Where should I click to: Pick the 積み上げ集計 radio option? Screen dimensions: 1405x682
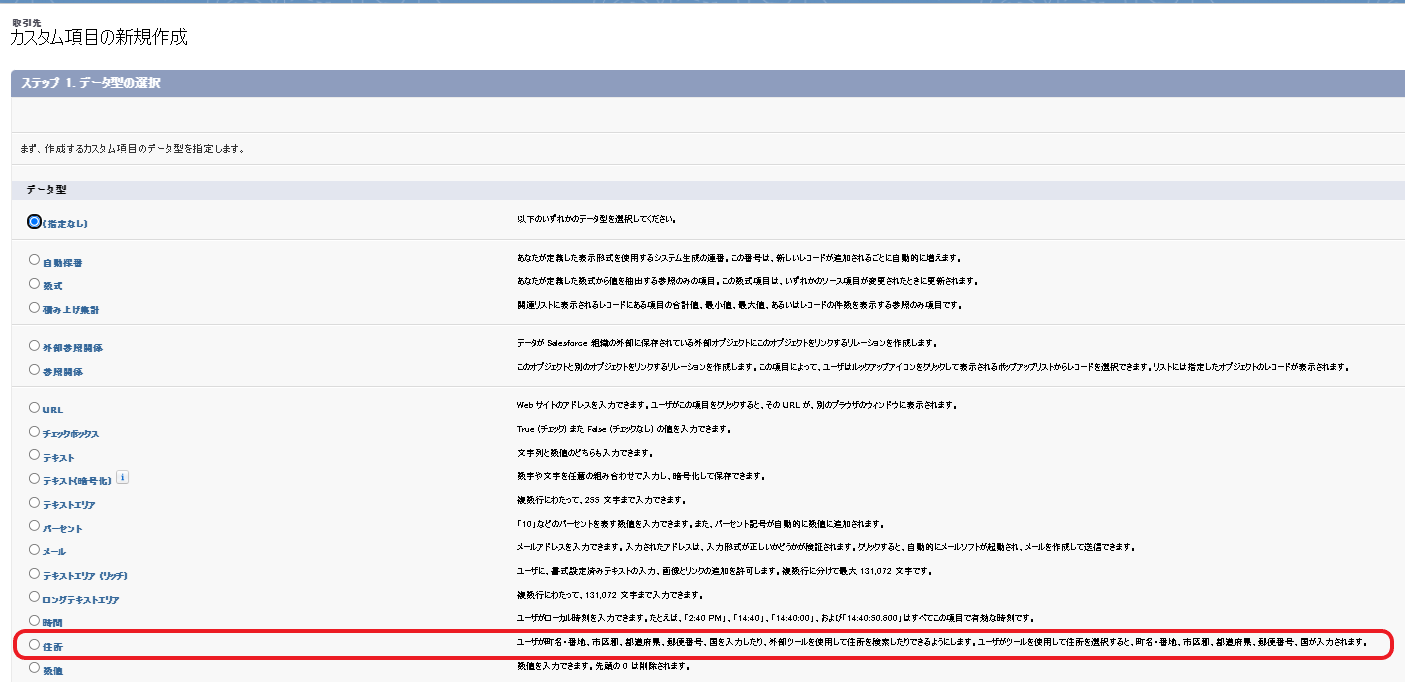(x=35, y=308)
